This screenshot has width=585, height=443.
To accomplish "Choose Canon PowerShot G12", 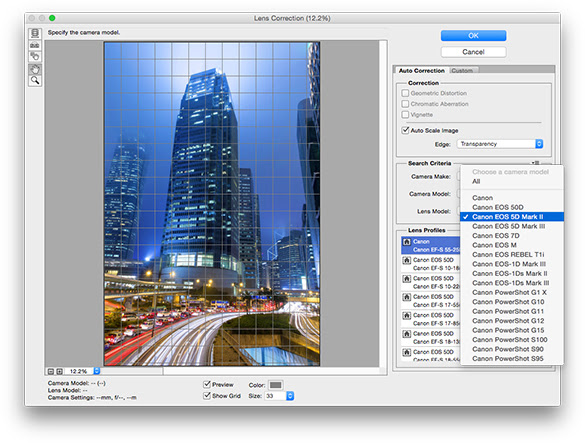I will pyautogui.click(x=512, y=321).
